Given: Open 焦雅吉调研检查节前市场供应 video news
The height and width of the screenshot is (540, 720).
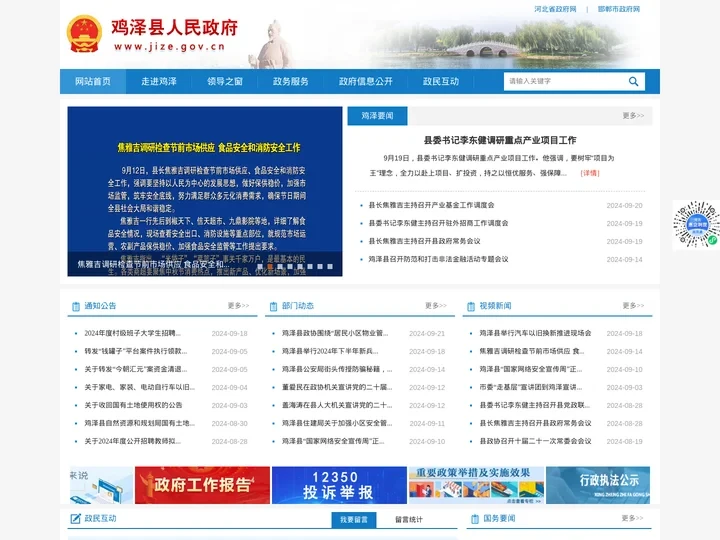Looking at the screenshot, I should (x=532, y=351).
